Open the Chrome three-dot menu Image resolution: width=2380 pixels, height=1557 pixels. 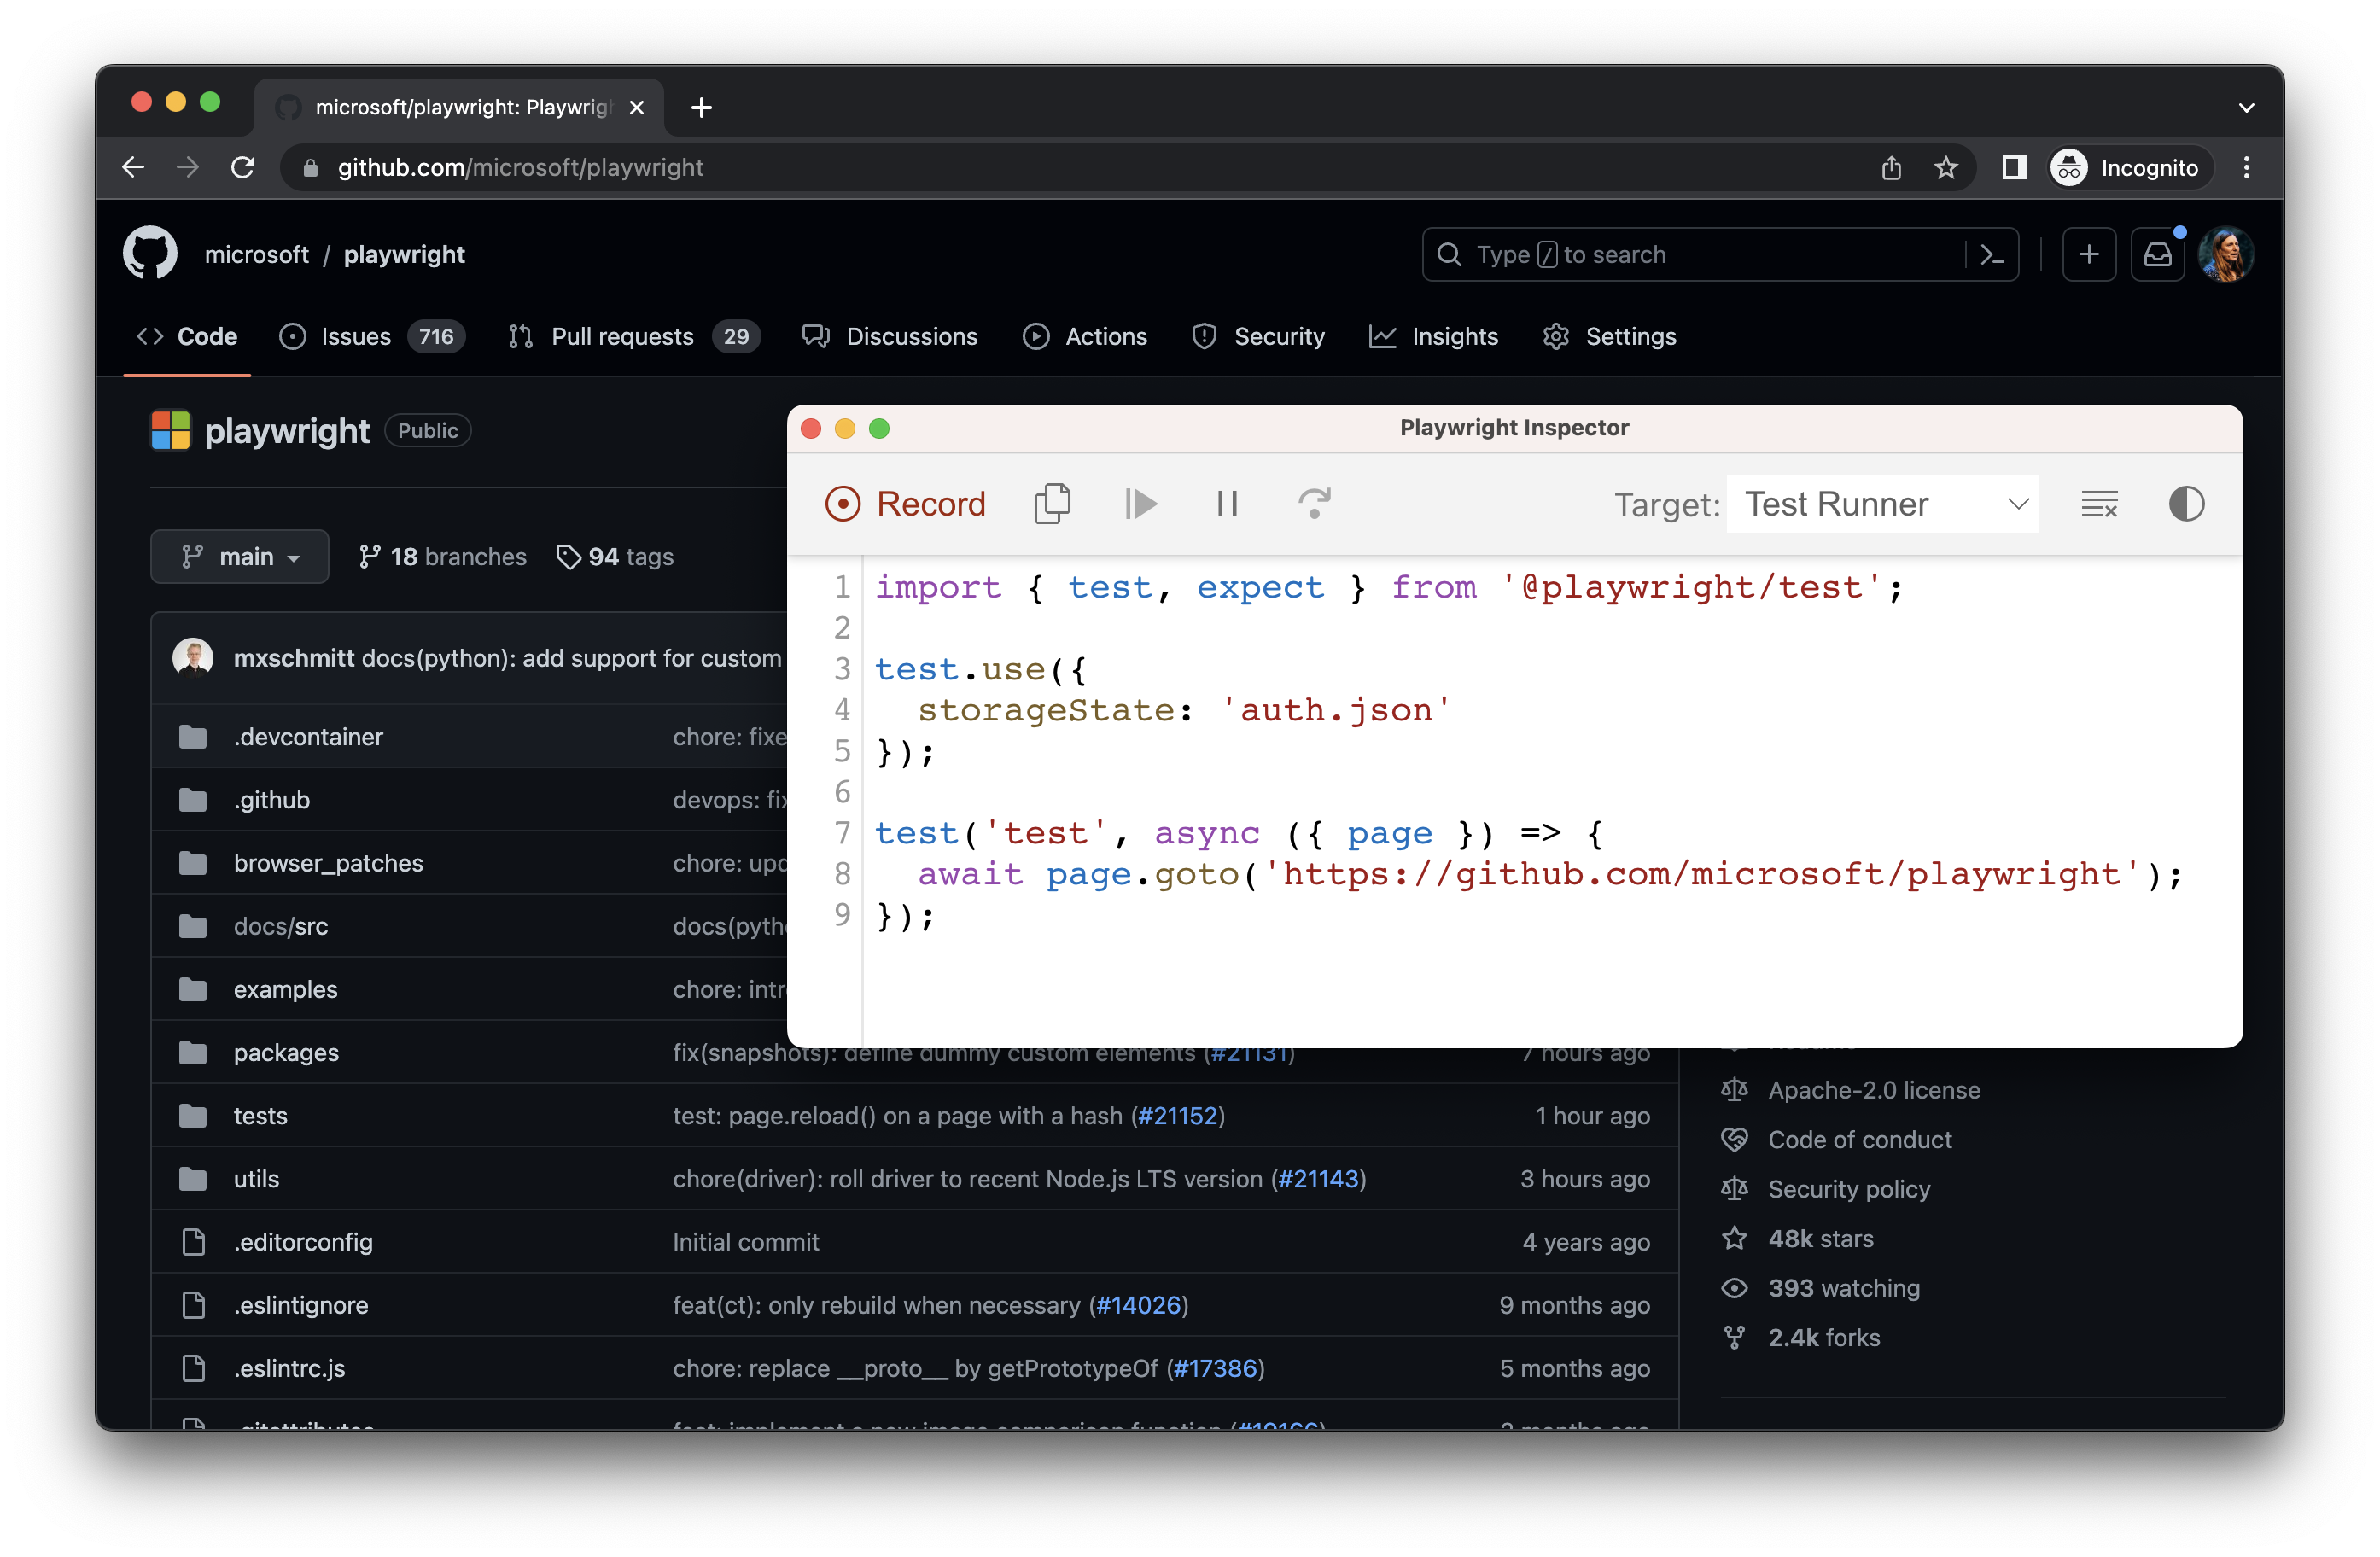pyautogui.click(x=2246, y=168)
